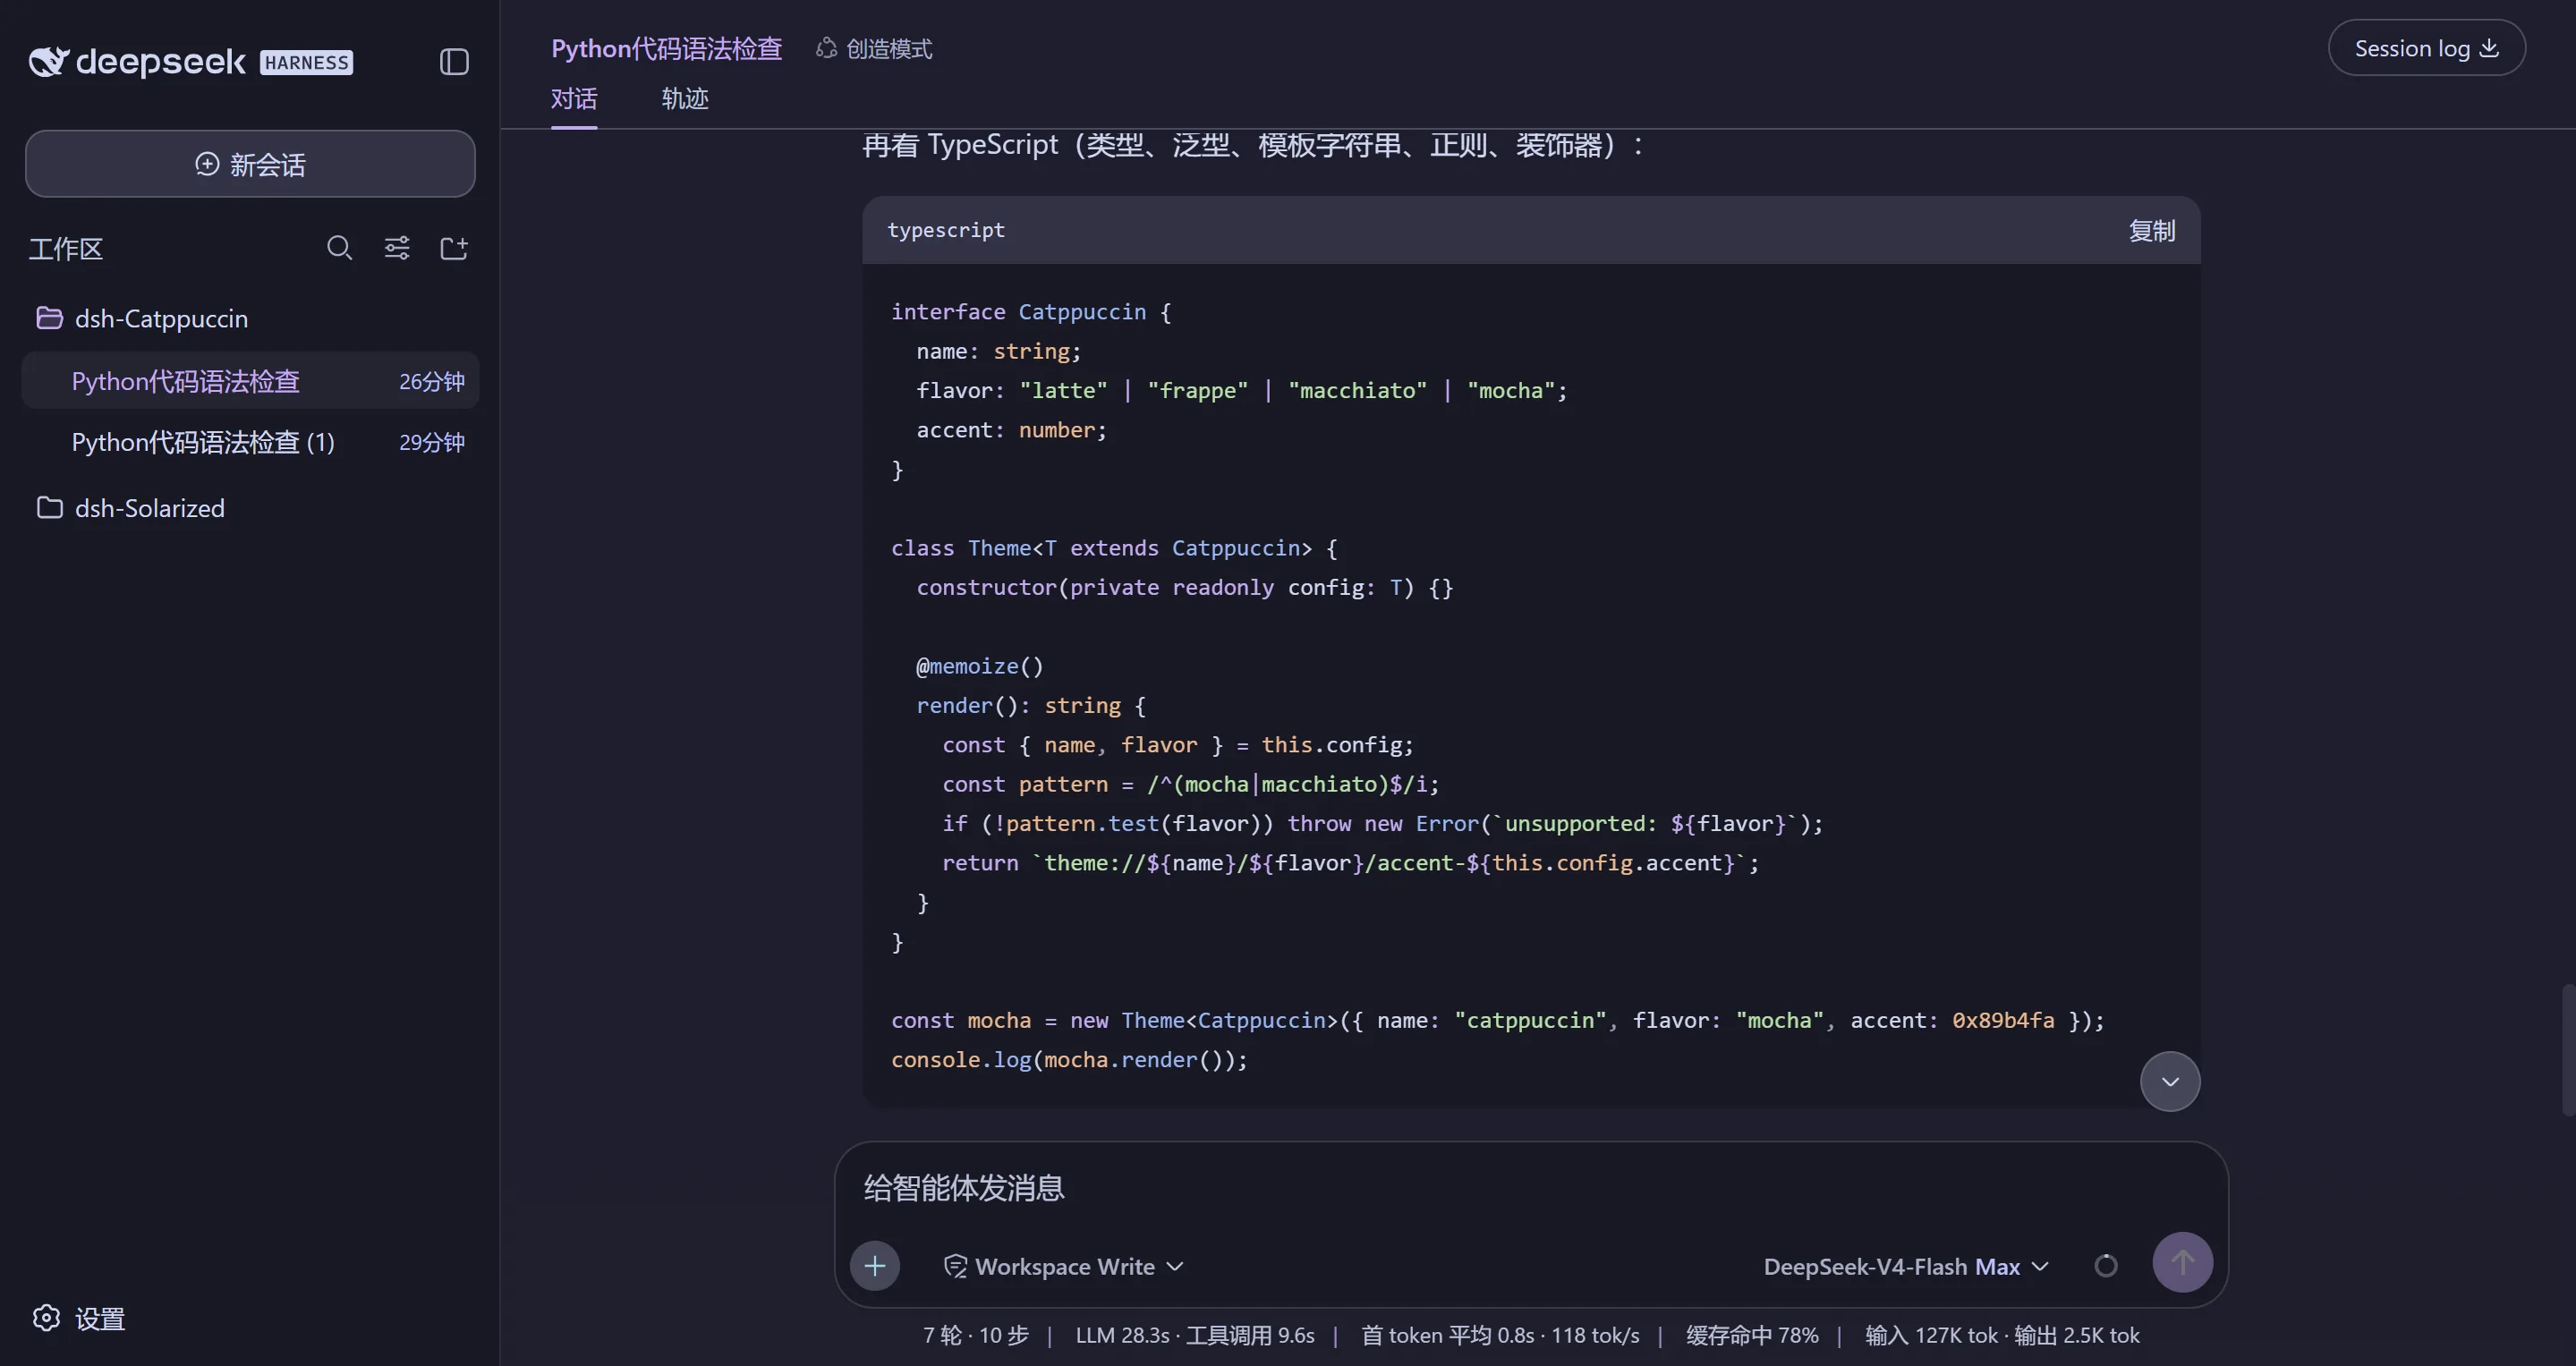Open Workspace Write permission dropdown
This screenshot has width=2576, height=1366.
(x=1065, y=1267)
